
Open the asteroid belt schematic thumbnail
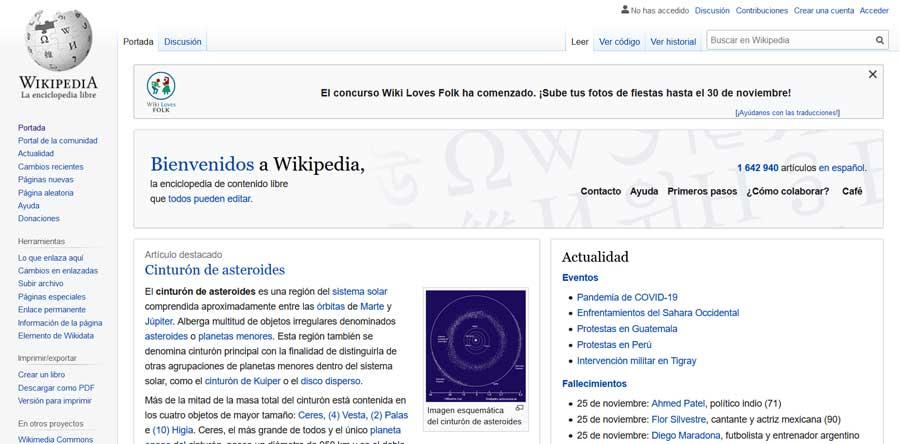(x=476, y=345)
